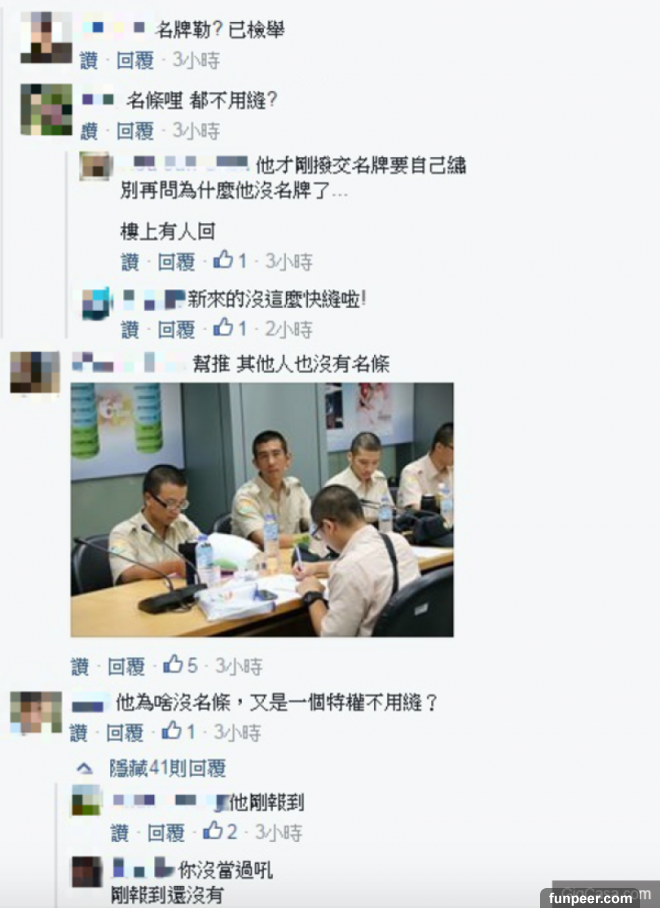This screenshot has width=660, height=908.
Task: Reply to the photo comment '幫推'
Action: click(x=126, y=666)
